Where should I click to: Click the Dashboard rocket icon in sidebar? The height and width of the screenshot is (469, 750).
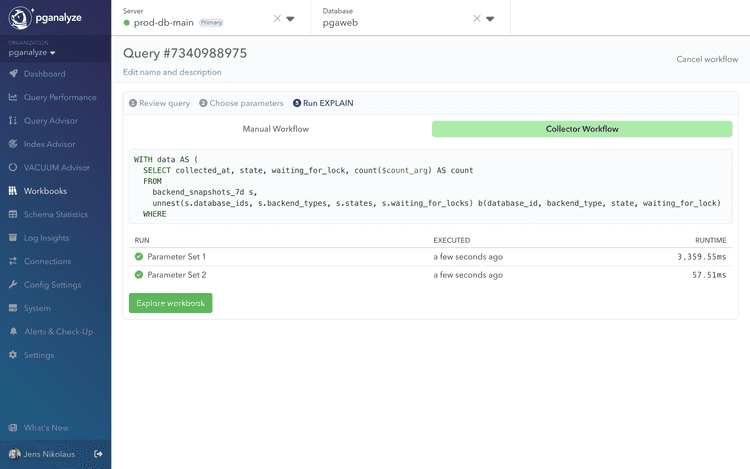(13, 74)
